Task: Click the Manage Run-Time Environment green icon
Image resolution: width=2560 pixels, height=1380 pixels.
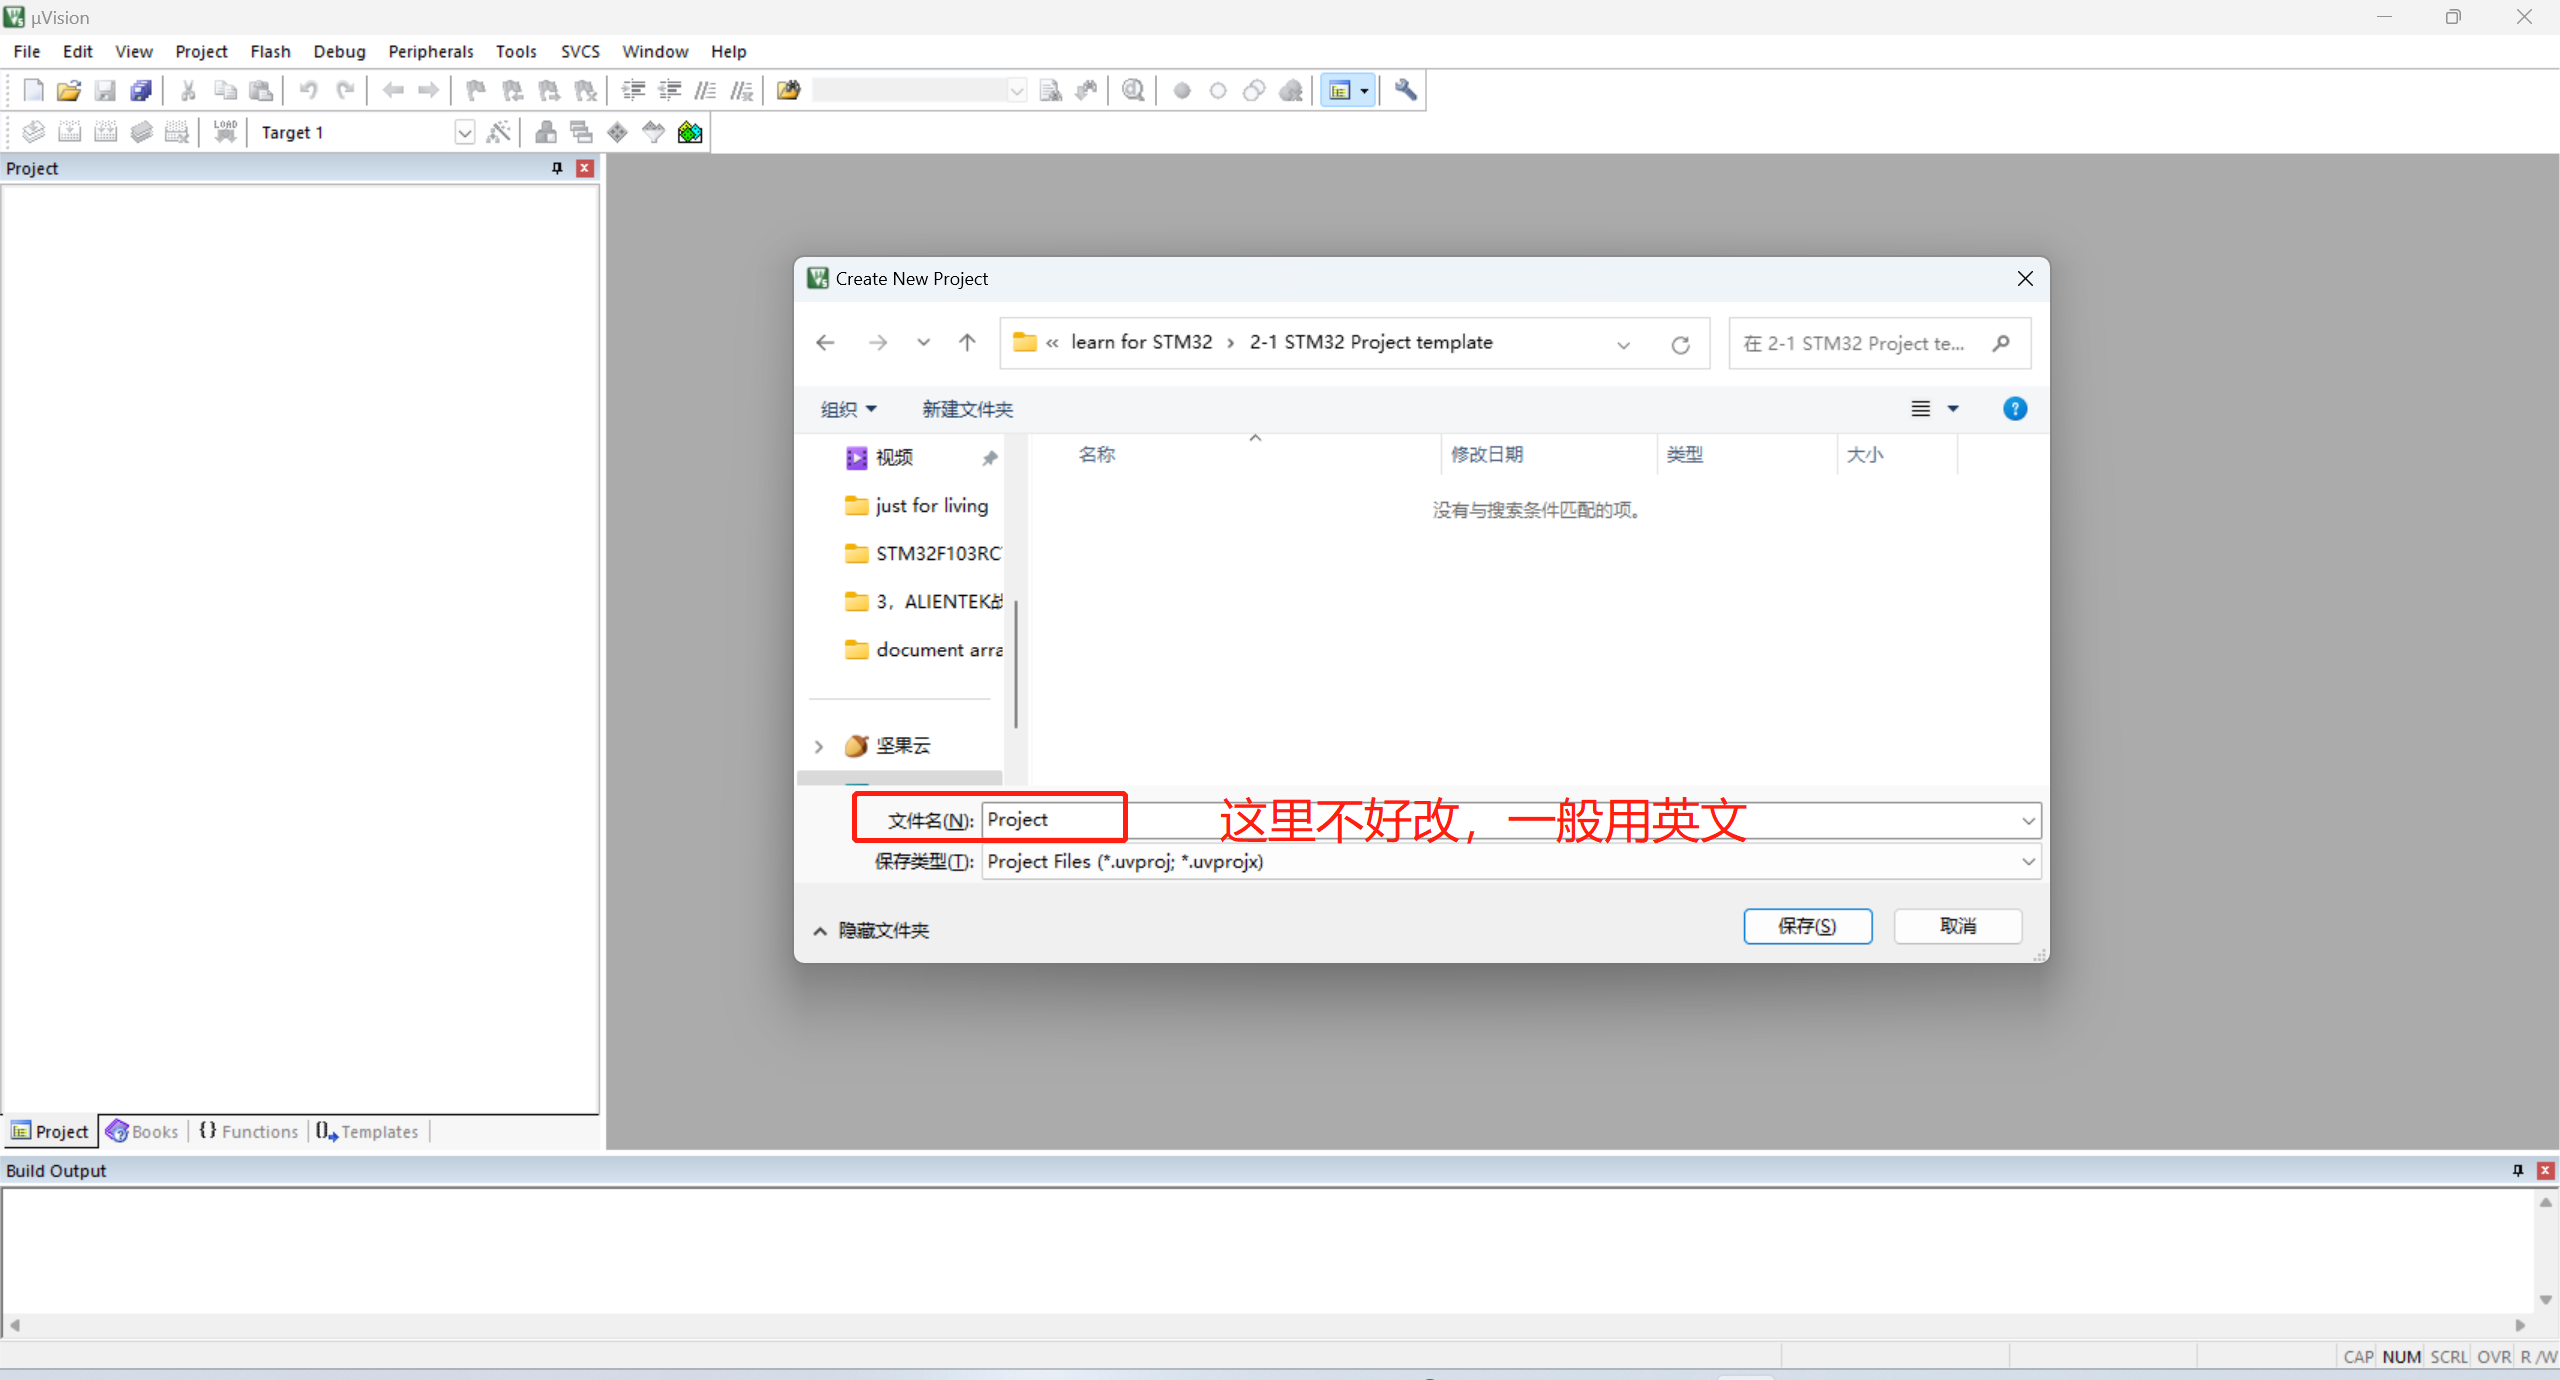Action: [x=690, y=132]
